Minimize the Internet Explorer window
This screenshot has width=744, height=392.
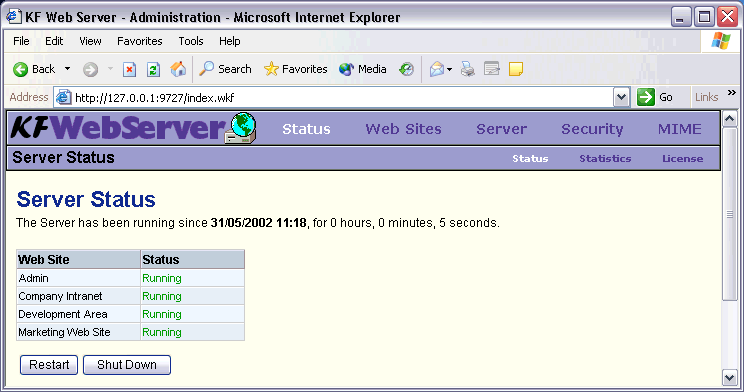(680, 18)
